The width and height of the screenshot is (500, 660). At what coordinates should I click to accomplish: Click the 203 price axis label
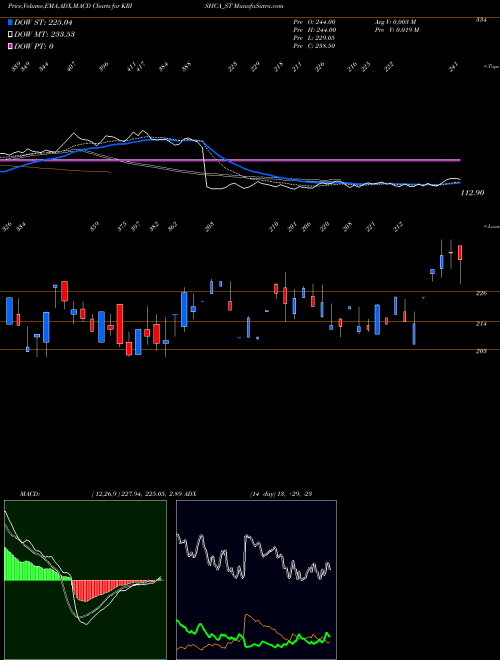coord(482,351)
